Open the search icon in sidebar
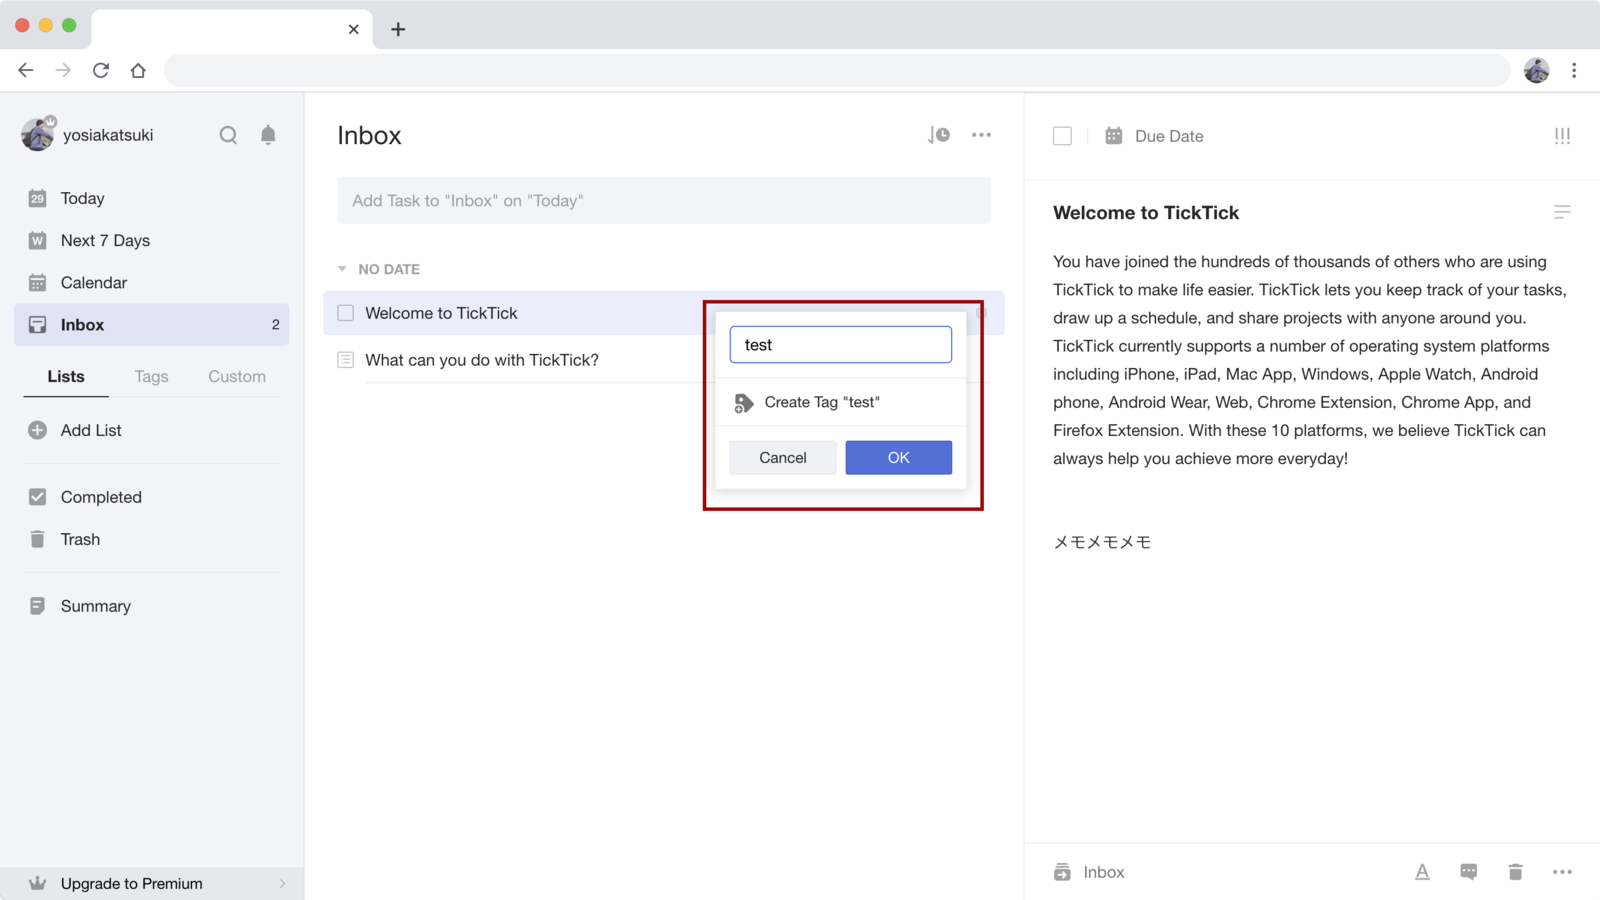Viewport: 1600px width, 900px height. (228, 135)
